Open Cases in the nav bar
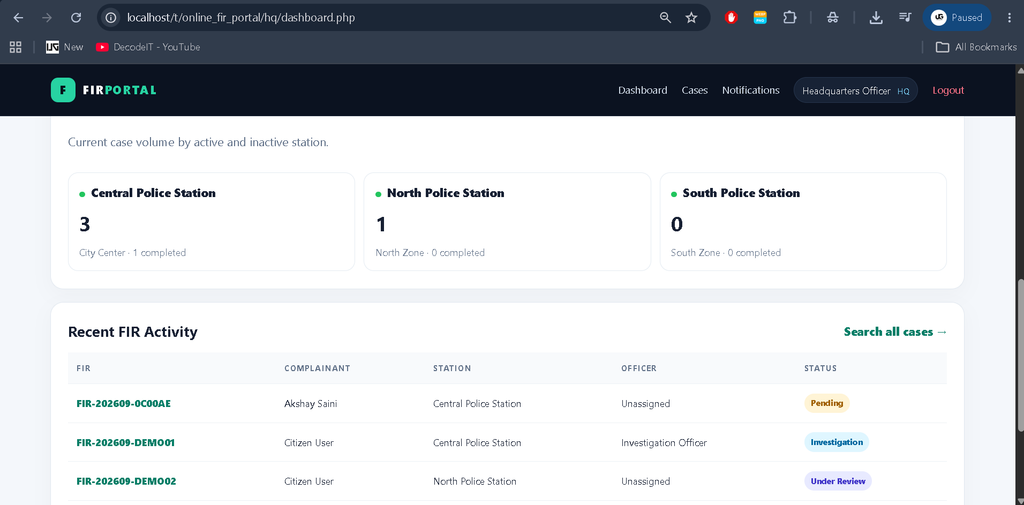Viewport: 1024px width, 505px height. [694, 90]
